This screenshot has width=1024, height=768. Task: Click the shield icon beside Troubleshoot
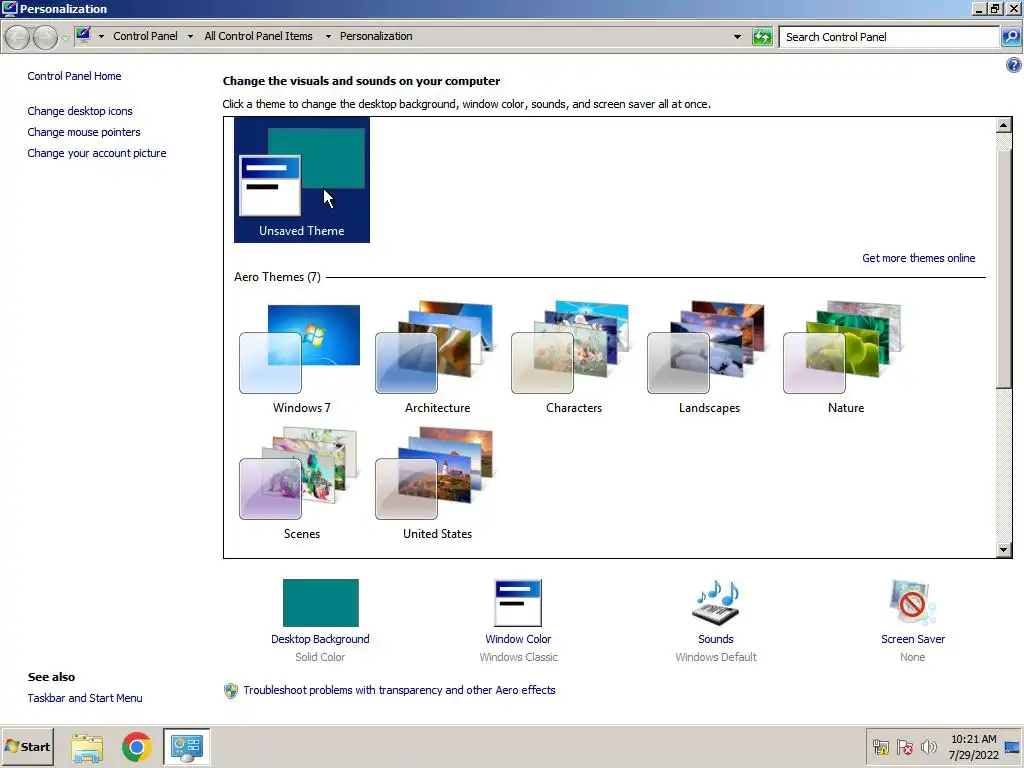pyautogui.click(x=231, y=690)
